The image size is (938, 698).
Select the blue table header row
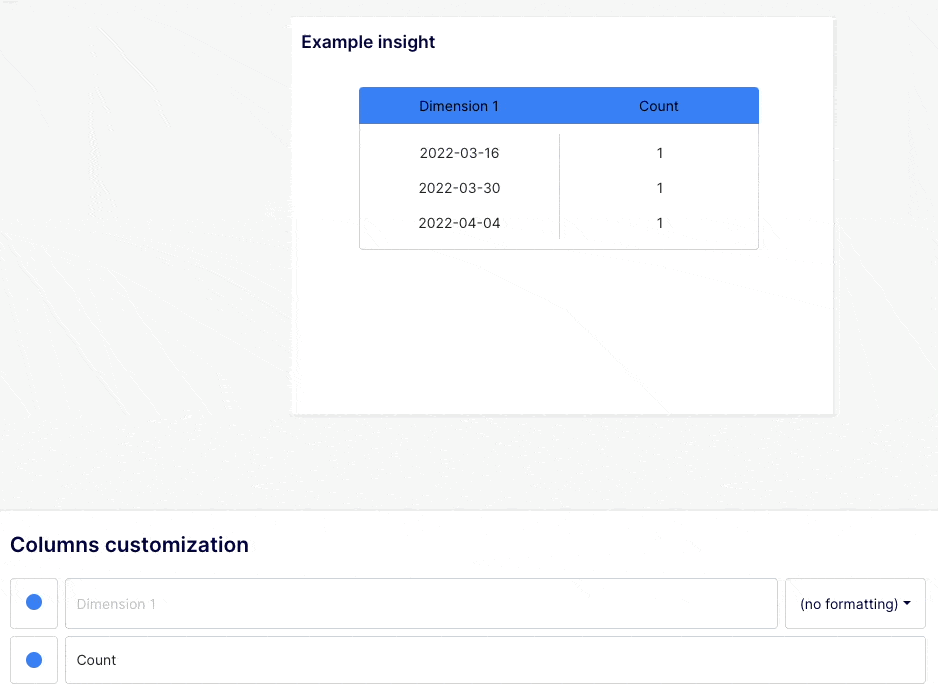click(x=558, y=105)
